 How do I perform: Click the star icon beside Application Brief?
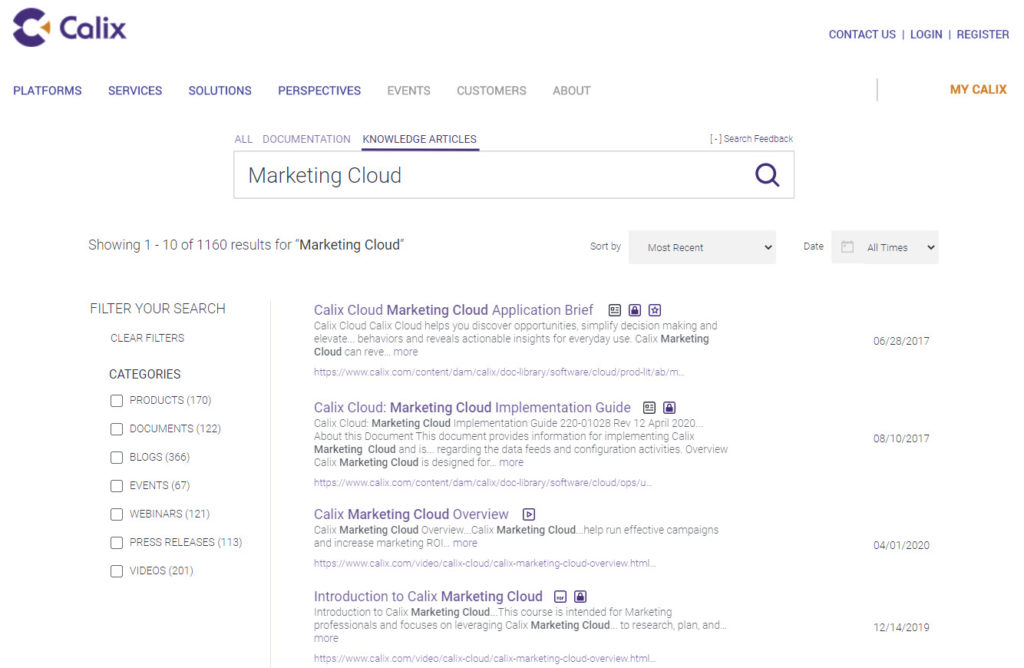(x=655, y=310)
